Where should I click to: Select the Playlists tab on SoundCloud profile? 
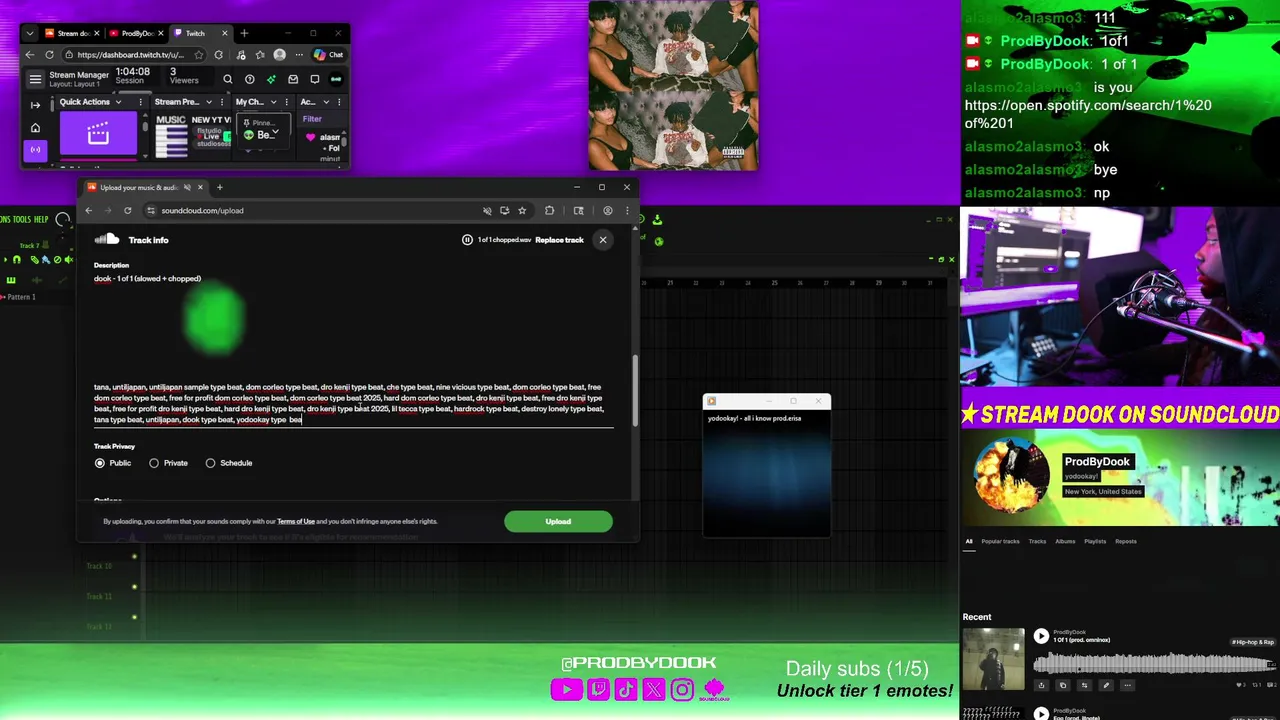[x=1095, y=541]
